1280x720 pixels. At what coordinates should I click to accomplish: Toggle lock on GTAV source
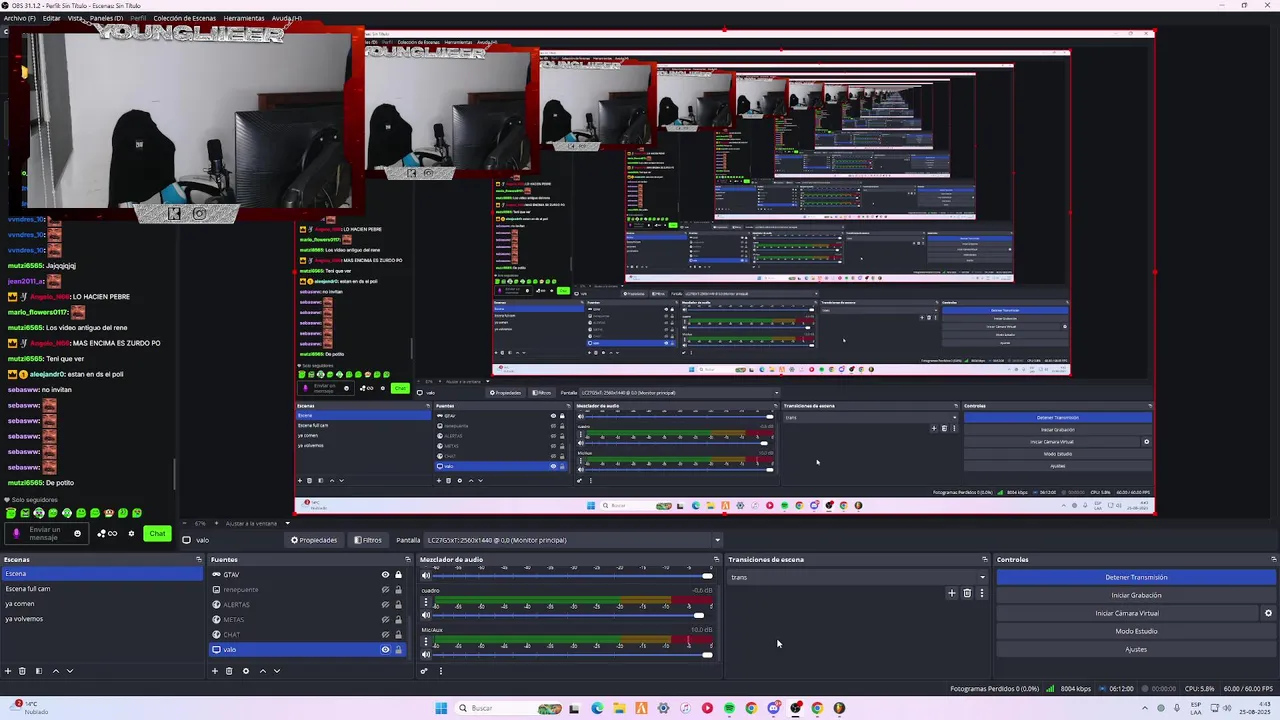tap(398, 575)
